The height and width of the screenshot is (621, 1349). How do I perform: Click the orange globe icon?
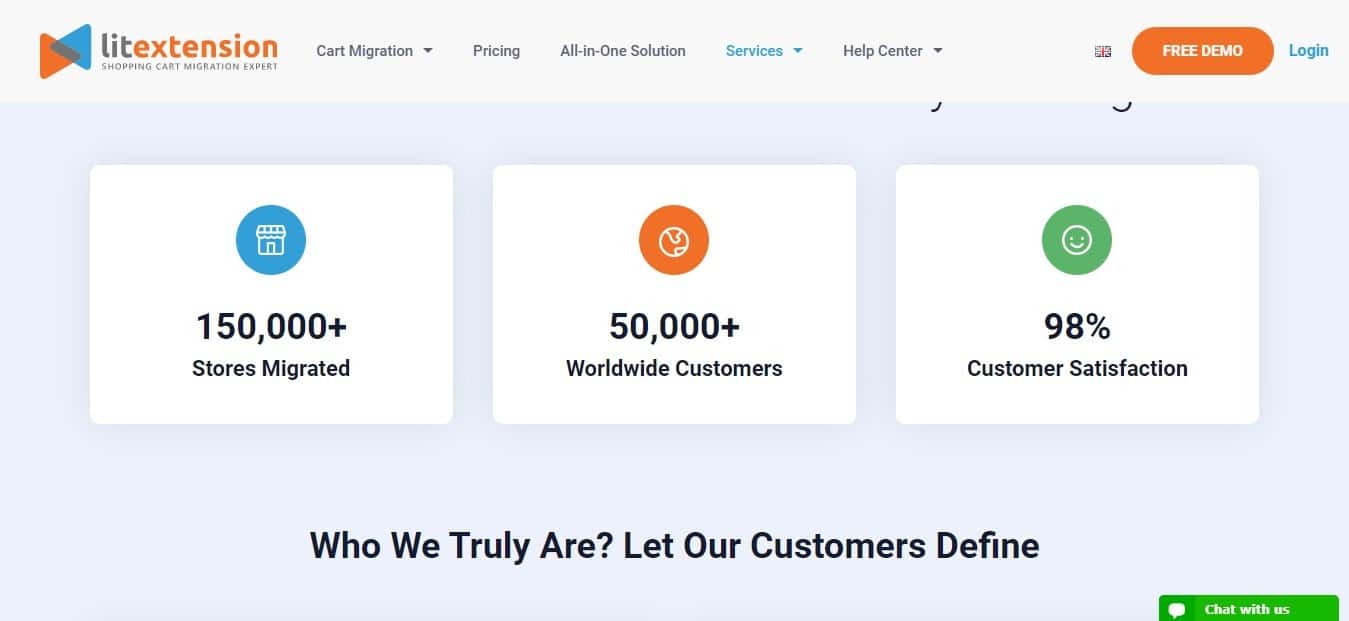pyautogui.click(x=674, y=240)
